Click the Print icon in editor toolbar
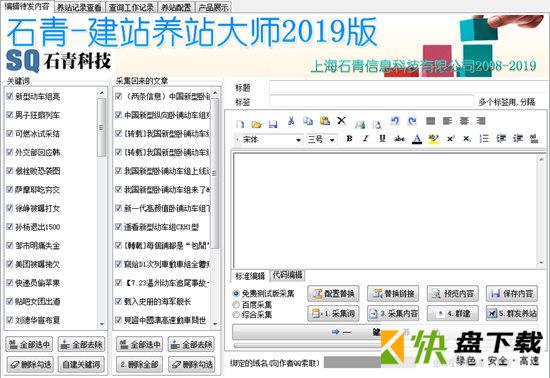This screenshot has width=550, height=378. [360, 124]
